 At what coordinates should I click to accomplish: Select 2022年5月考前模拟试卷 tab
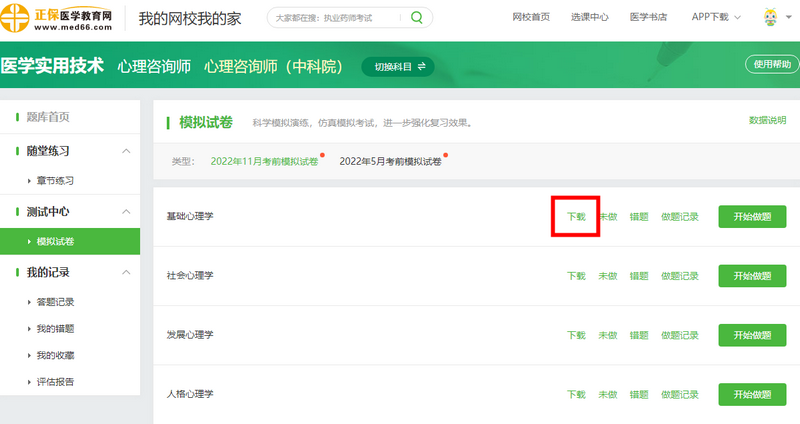click(391, 161)
